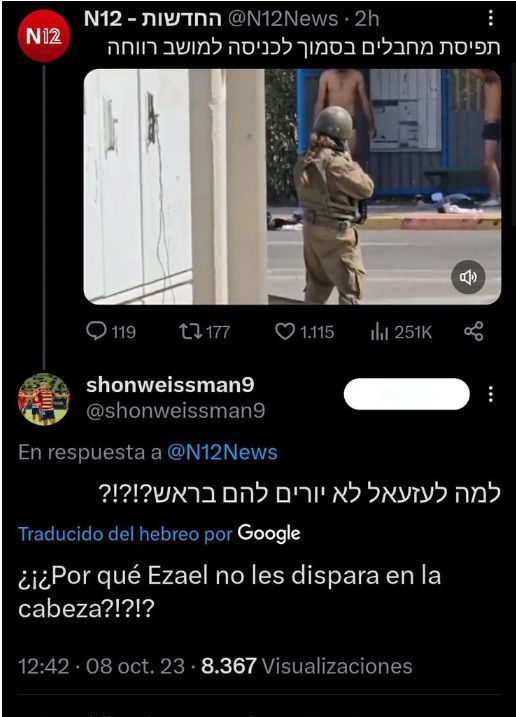View analytics via the bar chart icon
516x717 pixels.
tap(401, 332)
